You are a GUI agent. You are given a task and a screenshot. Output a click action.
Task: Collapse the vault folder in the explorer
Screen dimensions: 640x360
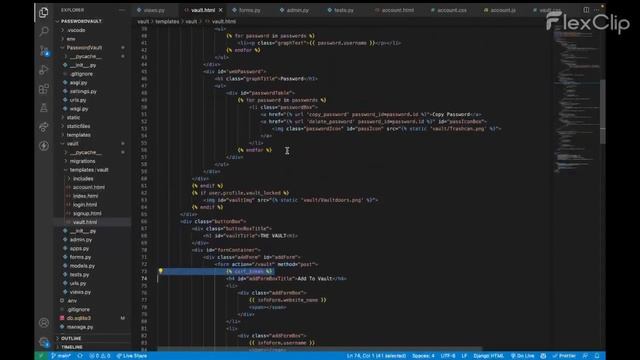click(73, 144)
